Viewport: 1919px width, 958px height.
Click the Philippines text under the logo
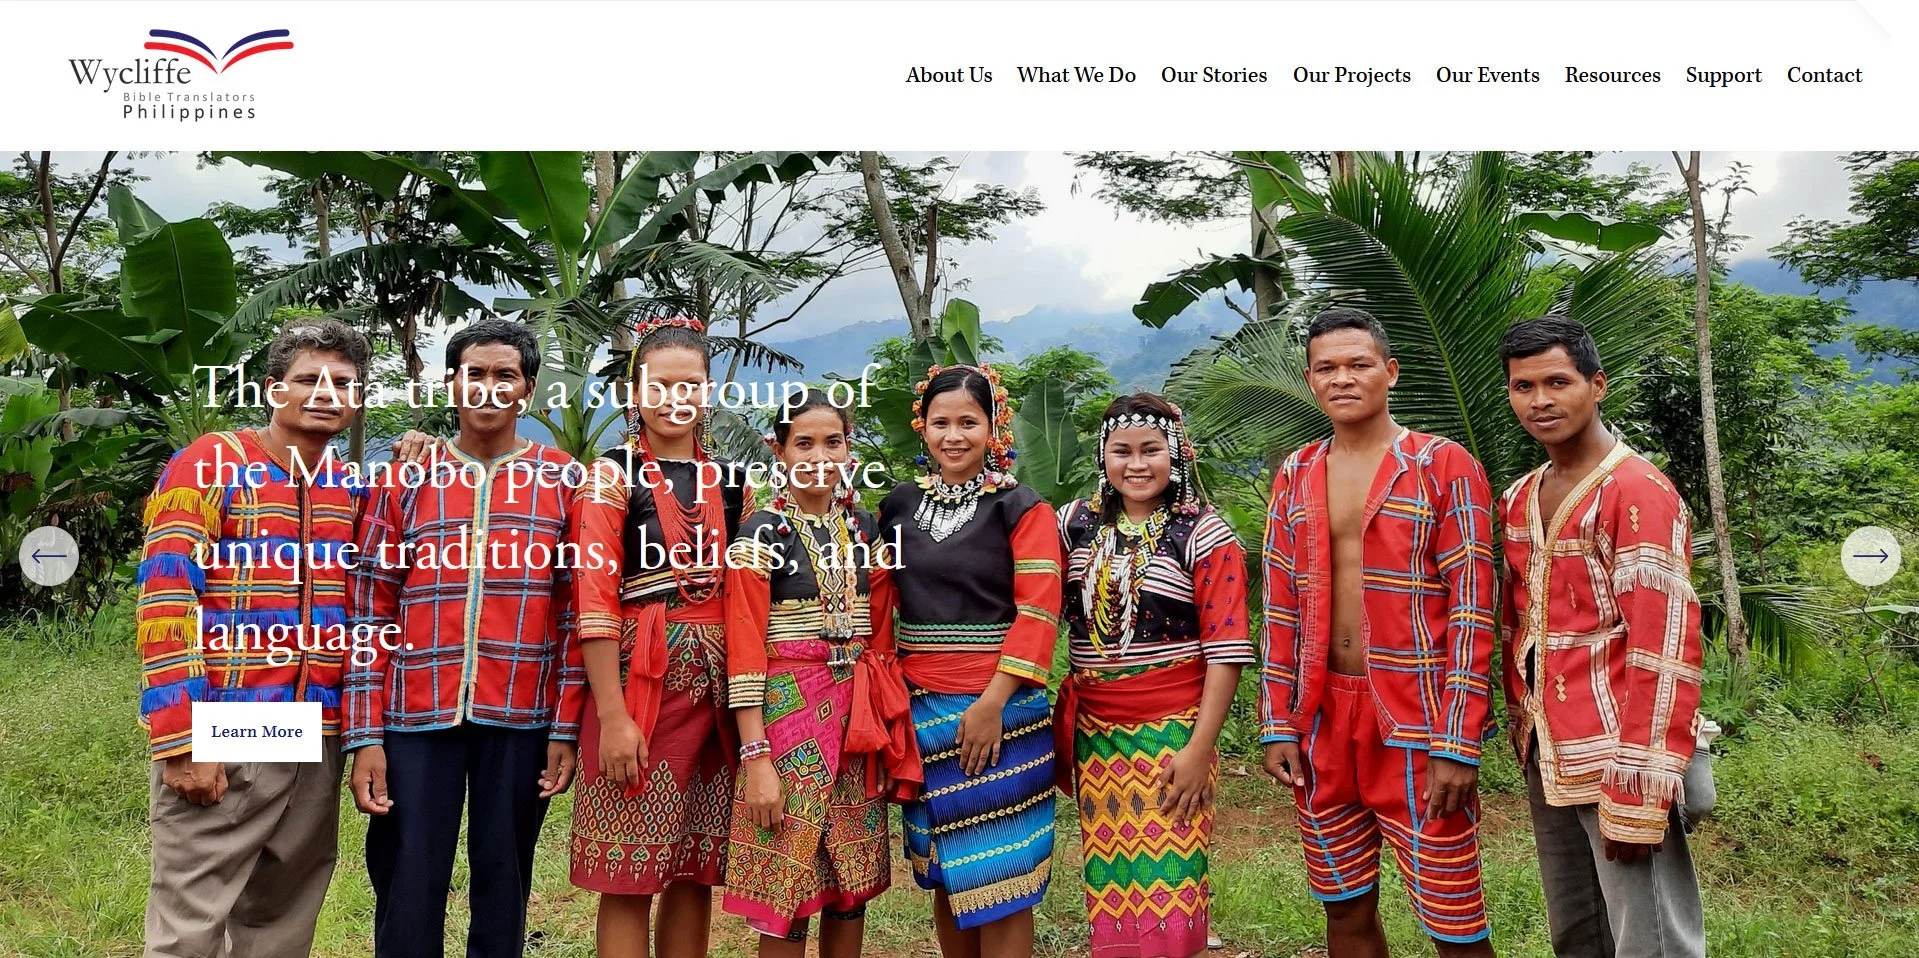[x=189, y=112]
